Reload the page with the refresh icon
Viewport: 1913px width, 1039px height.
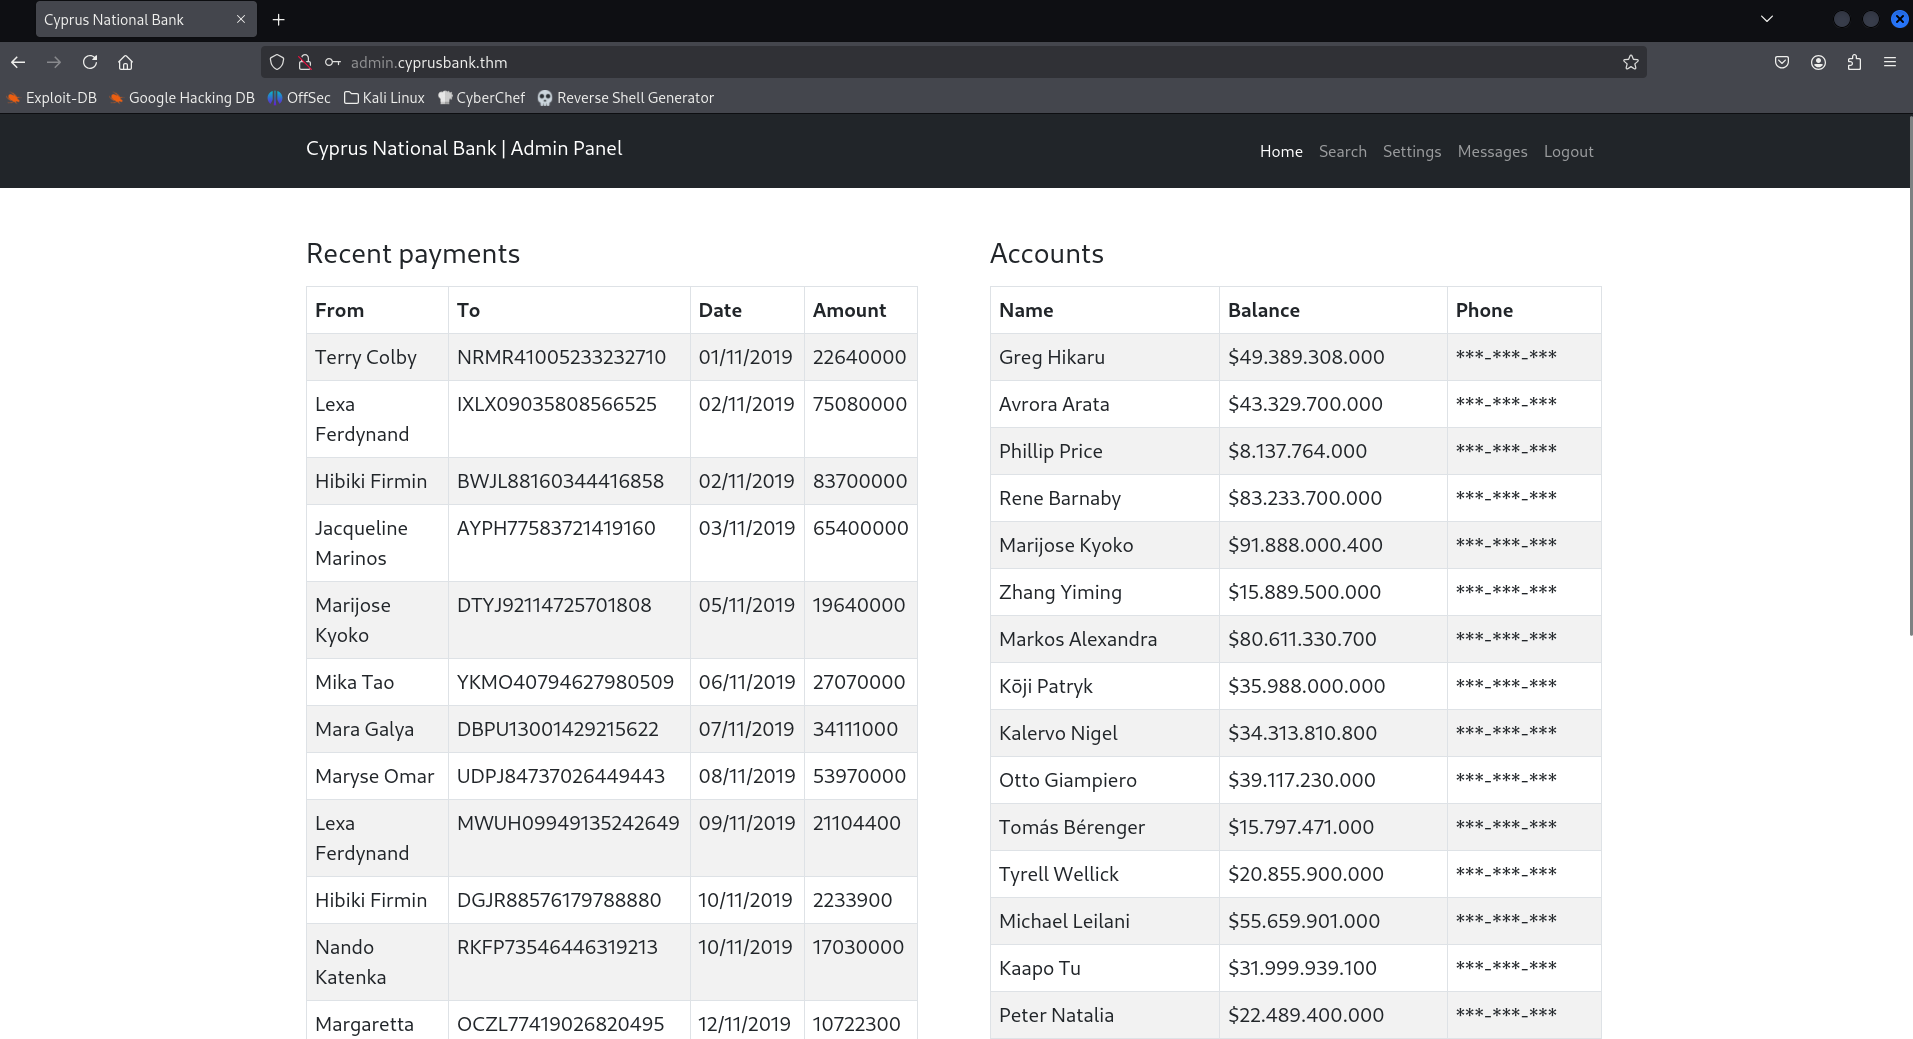pyautogui.click(x=90, y=62)
